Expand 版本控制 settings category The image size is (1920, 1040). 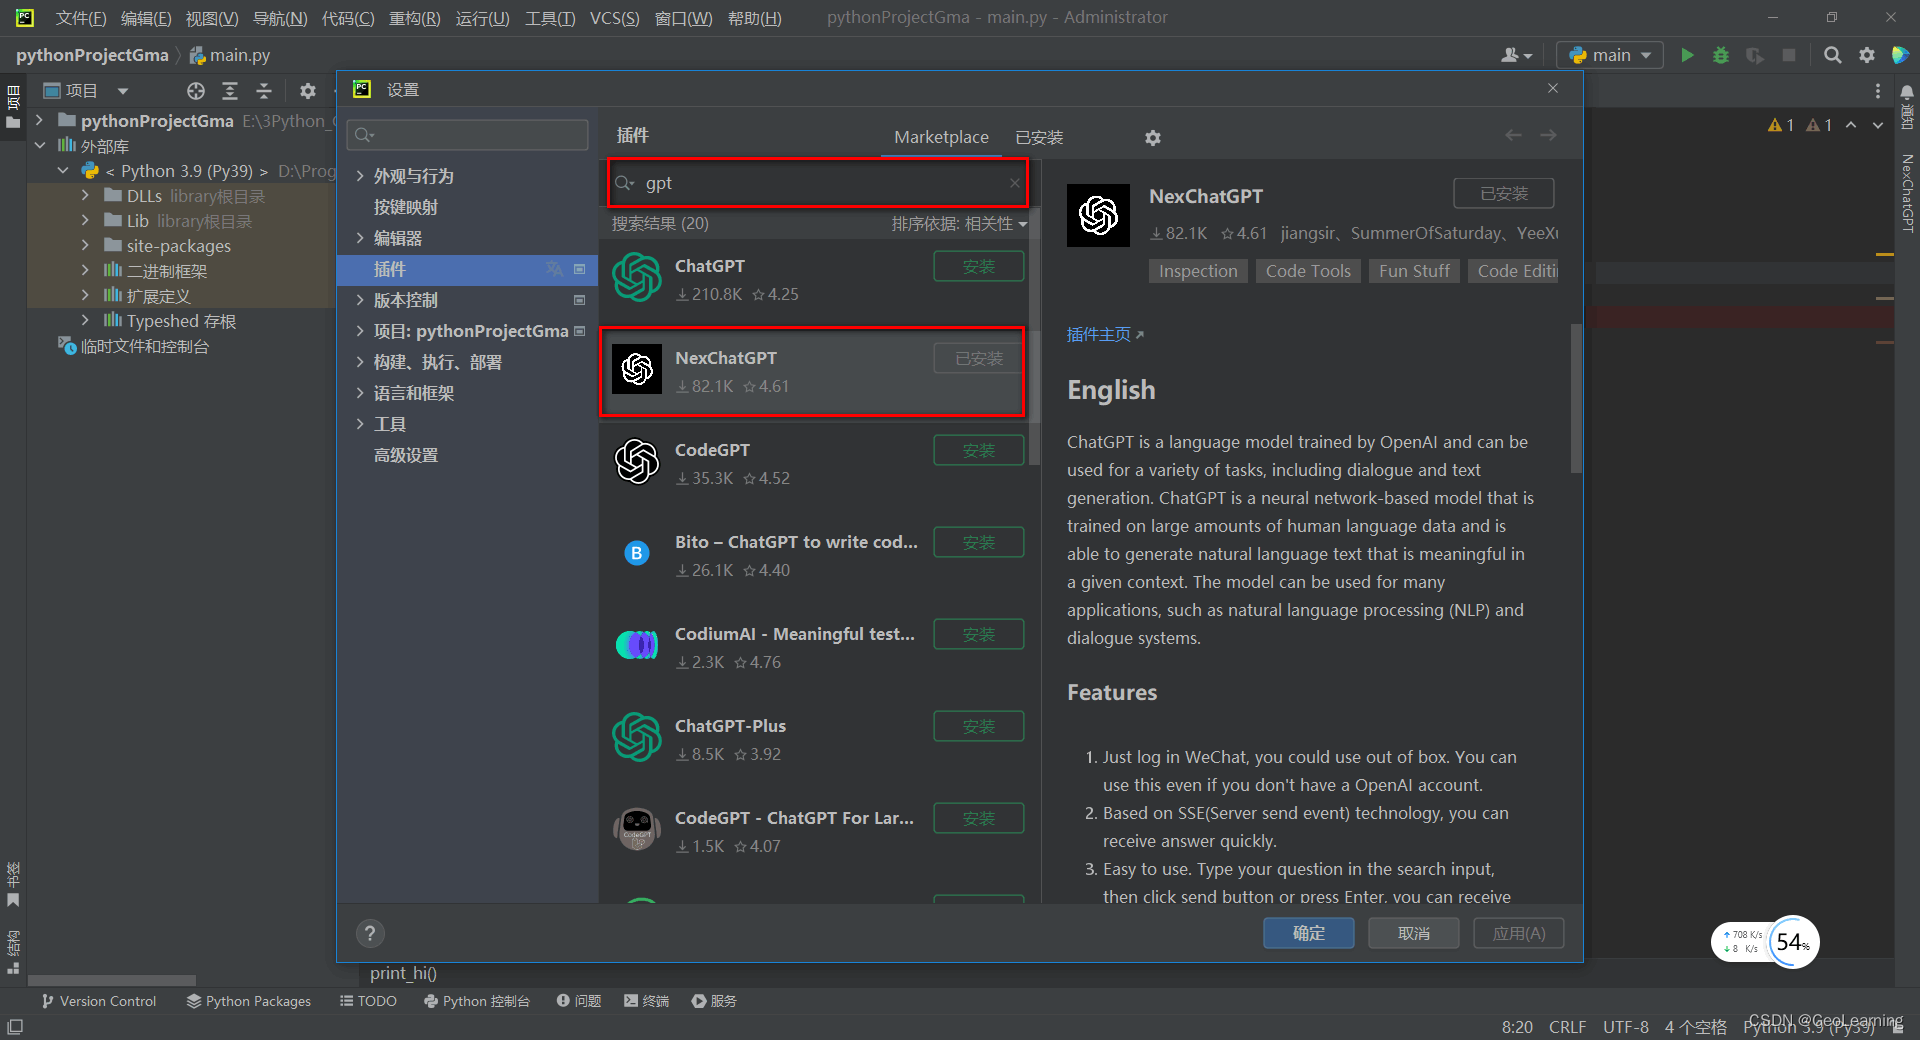pyautogui.click(x=360, y=300)
